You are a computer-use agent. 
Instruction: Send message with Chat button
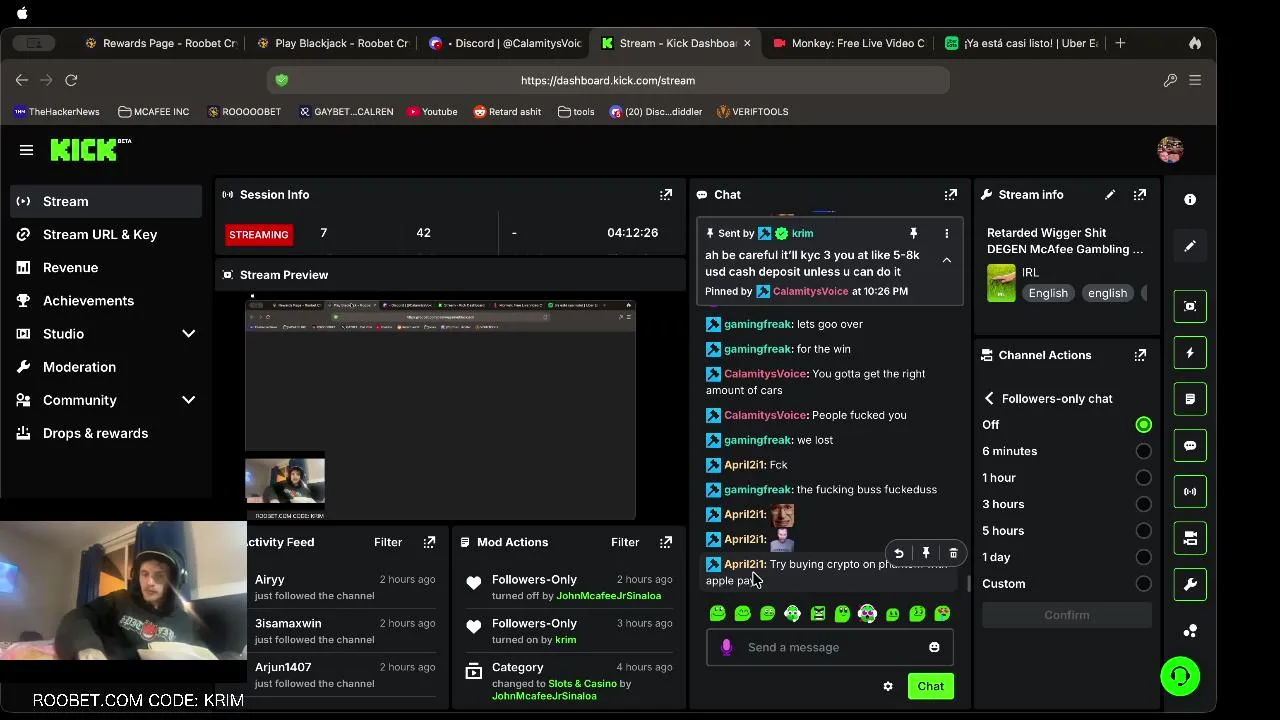[930, 686]
